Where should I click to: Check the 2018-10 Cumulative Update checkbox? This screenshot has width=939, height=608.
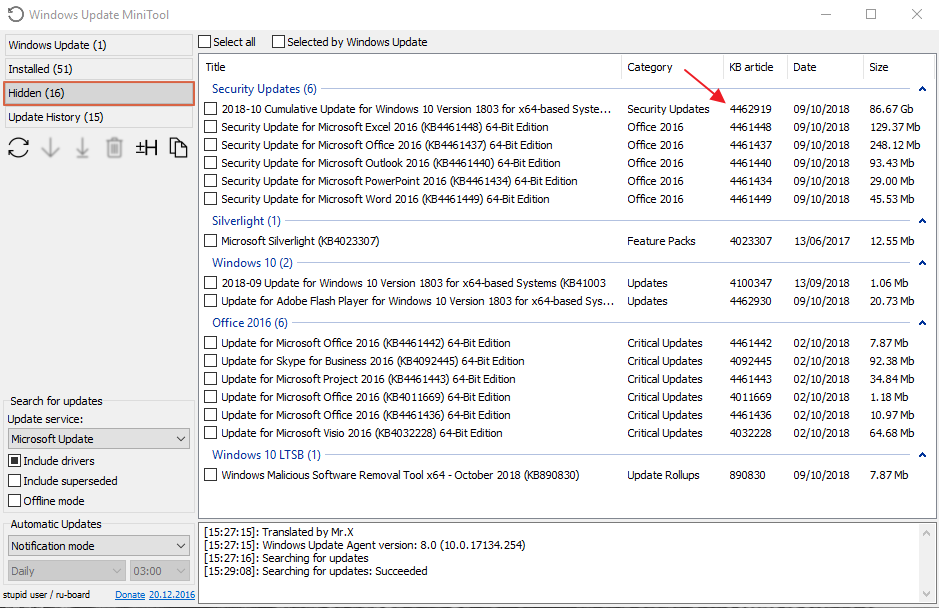click(x=210, y=109)
